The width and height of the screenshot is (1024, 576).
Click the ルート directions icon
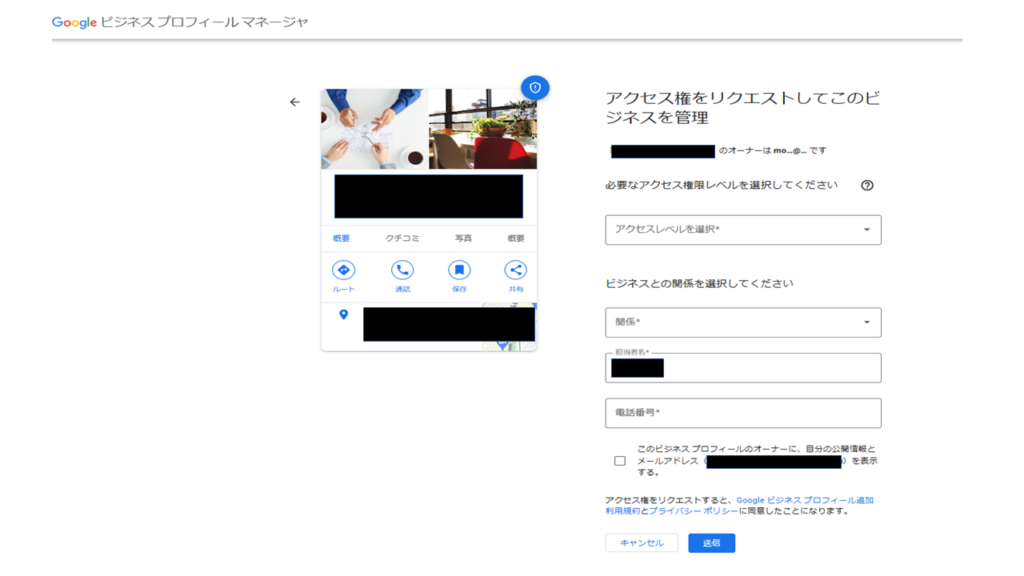343,270
